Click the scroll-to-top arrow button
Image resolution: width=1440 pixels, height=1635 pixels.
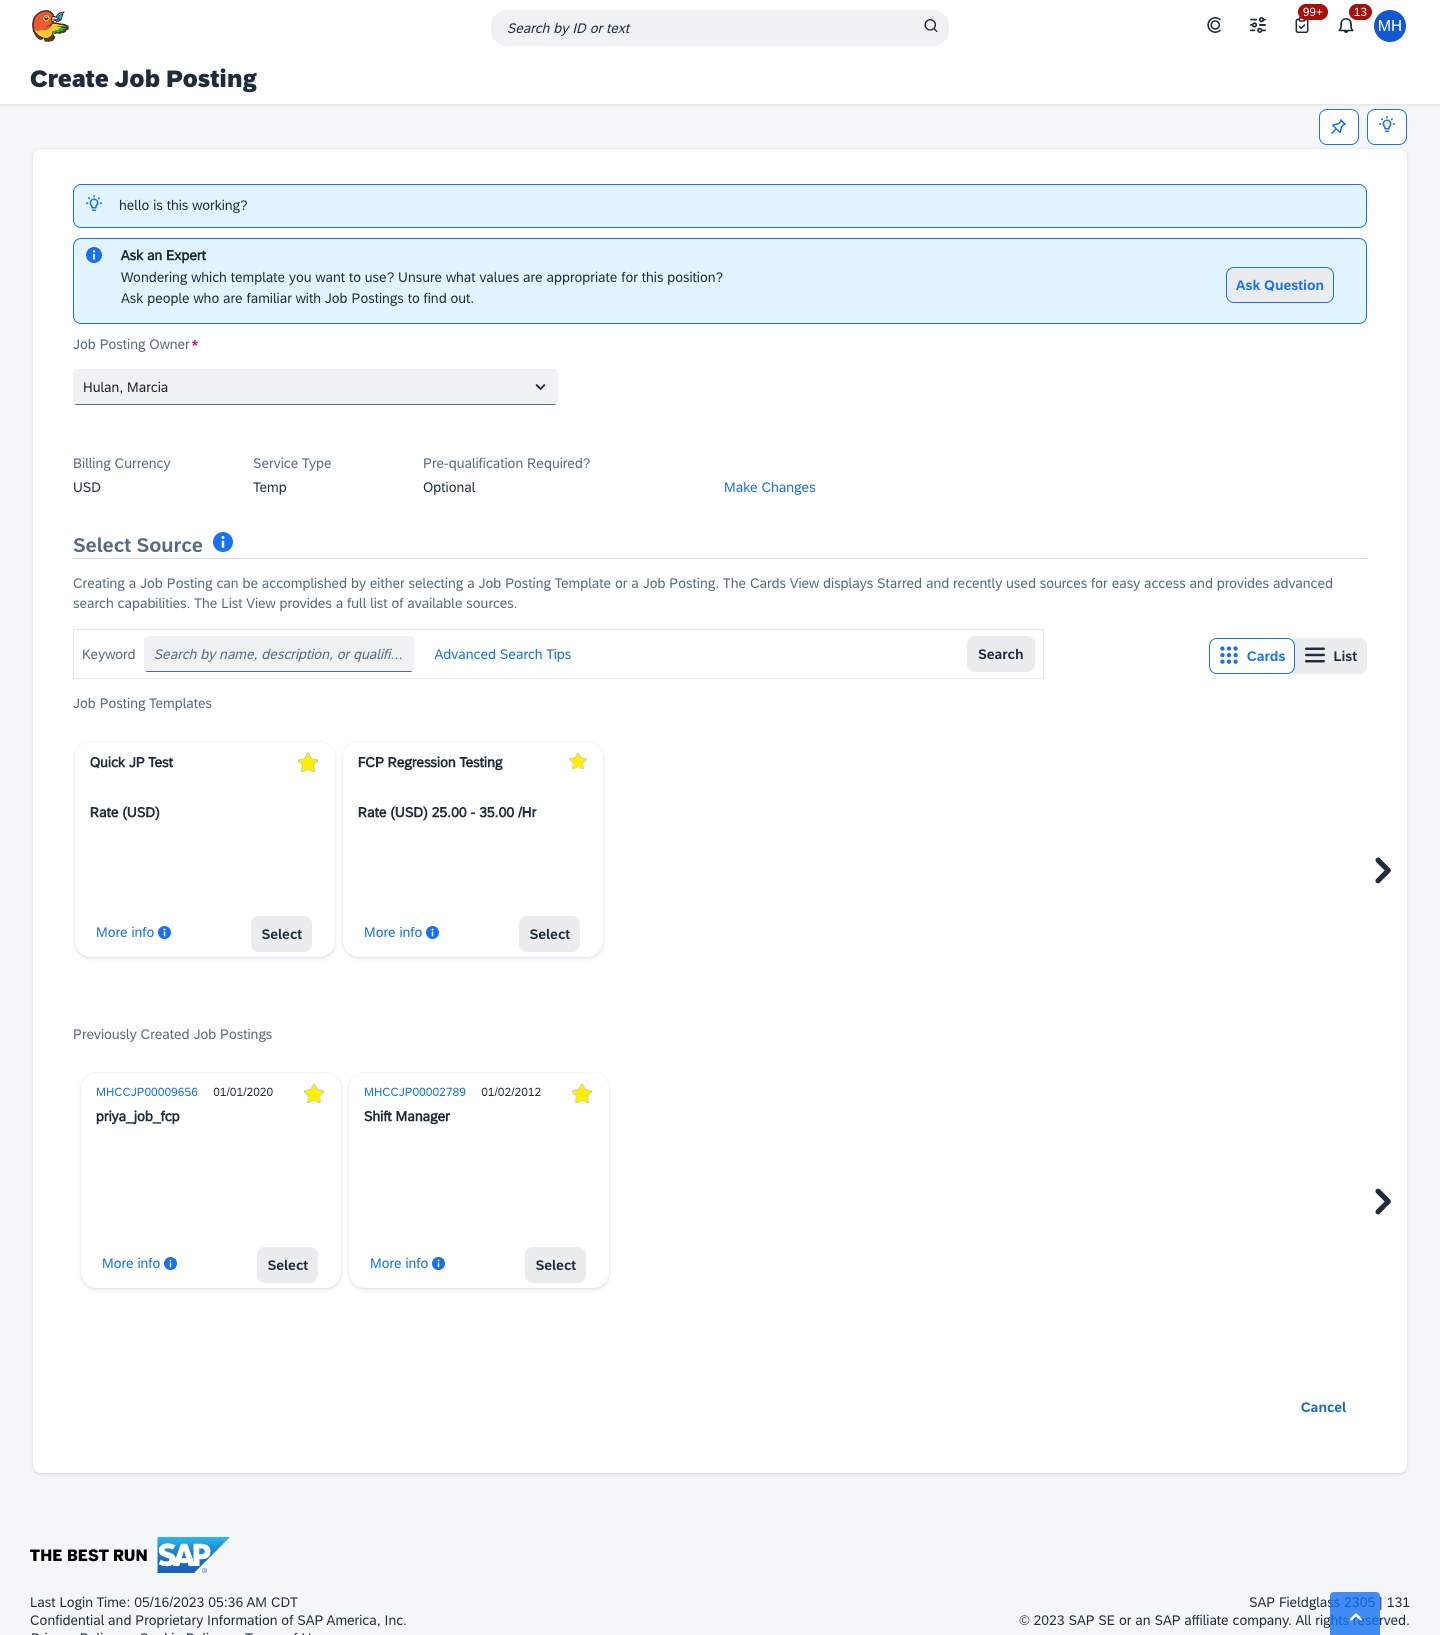(x=1355, y=1614)
